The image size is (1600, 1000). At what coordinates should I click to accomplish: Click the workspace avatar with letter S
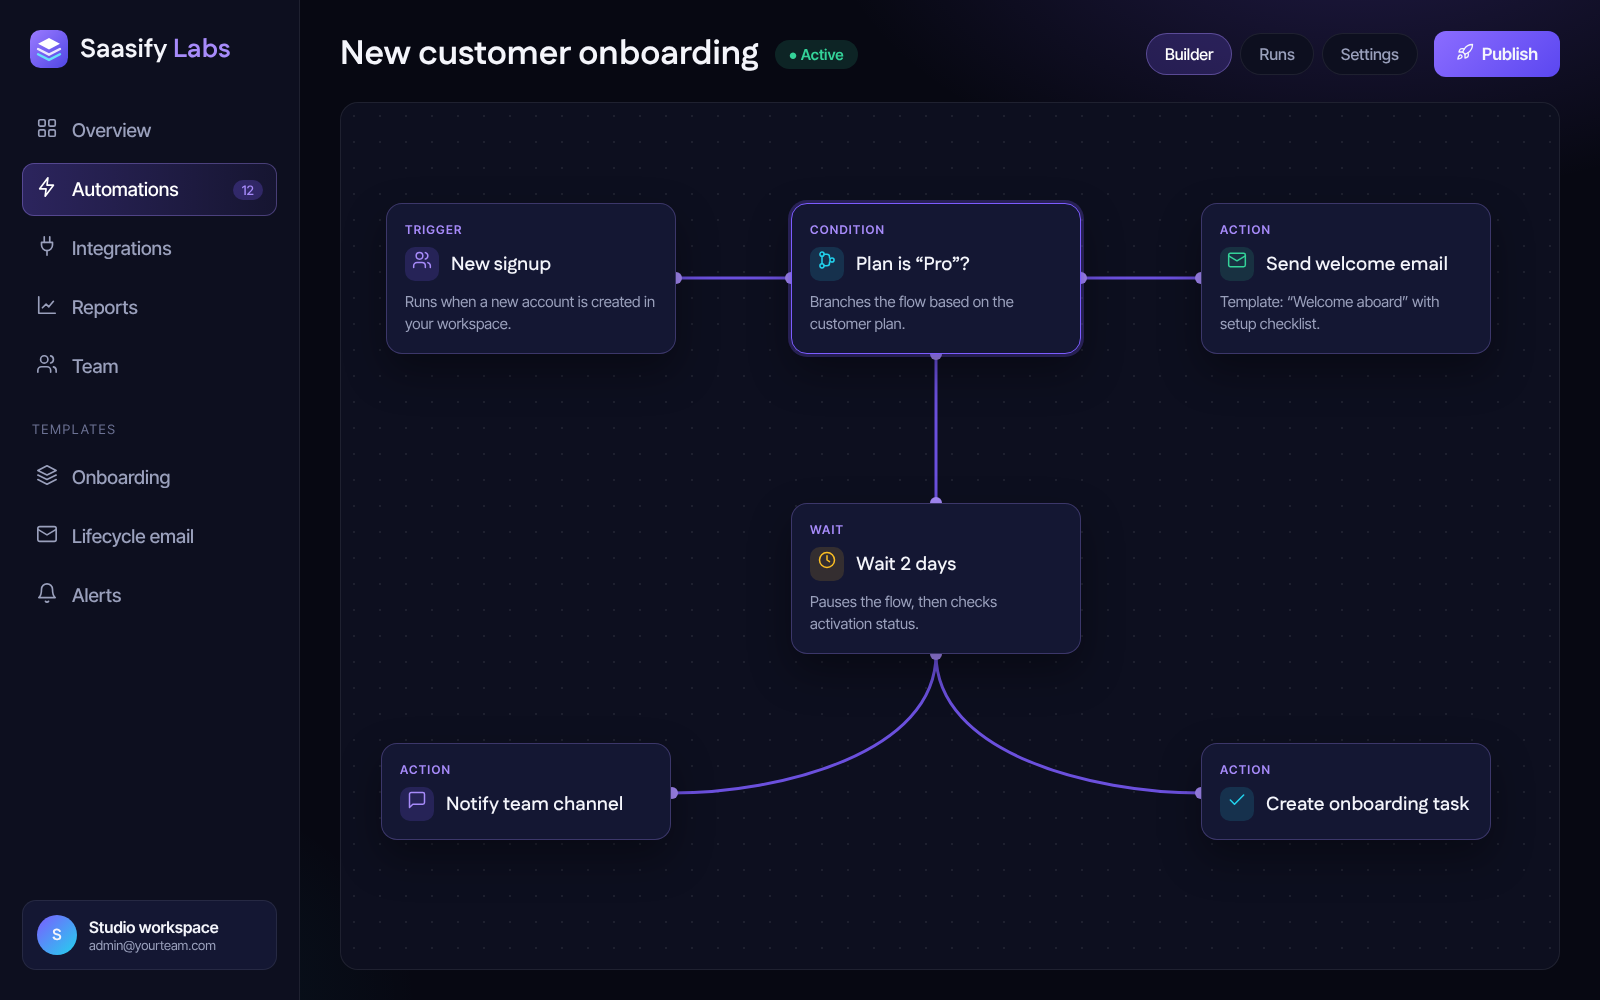pyautogui.click(x=57, y=935)
